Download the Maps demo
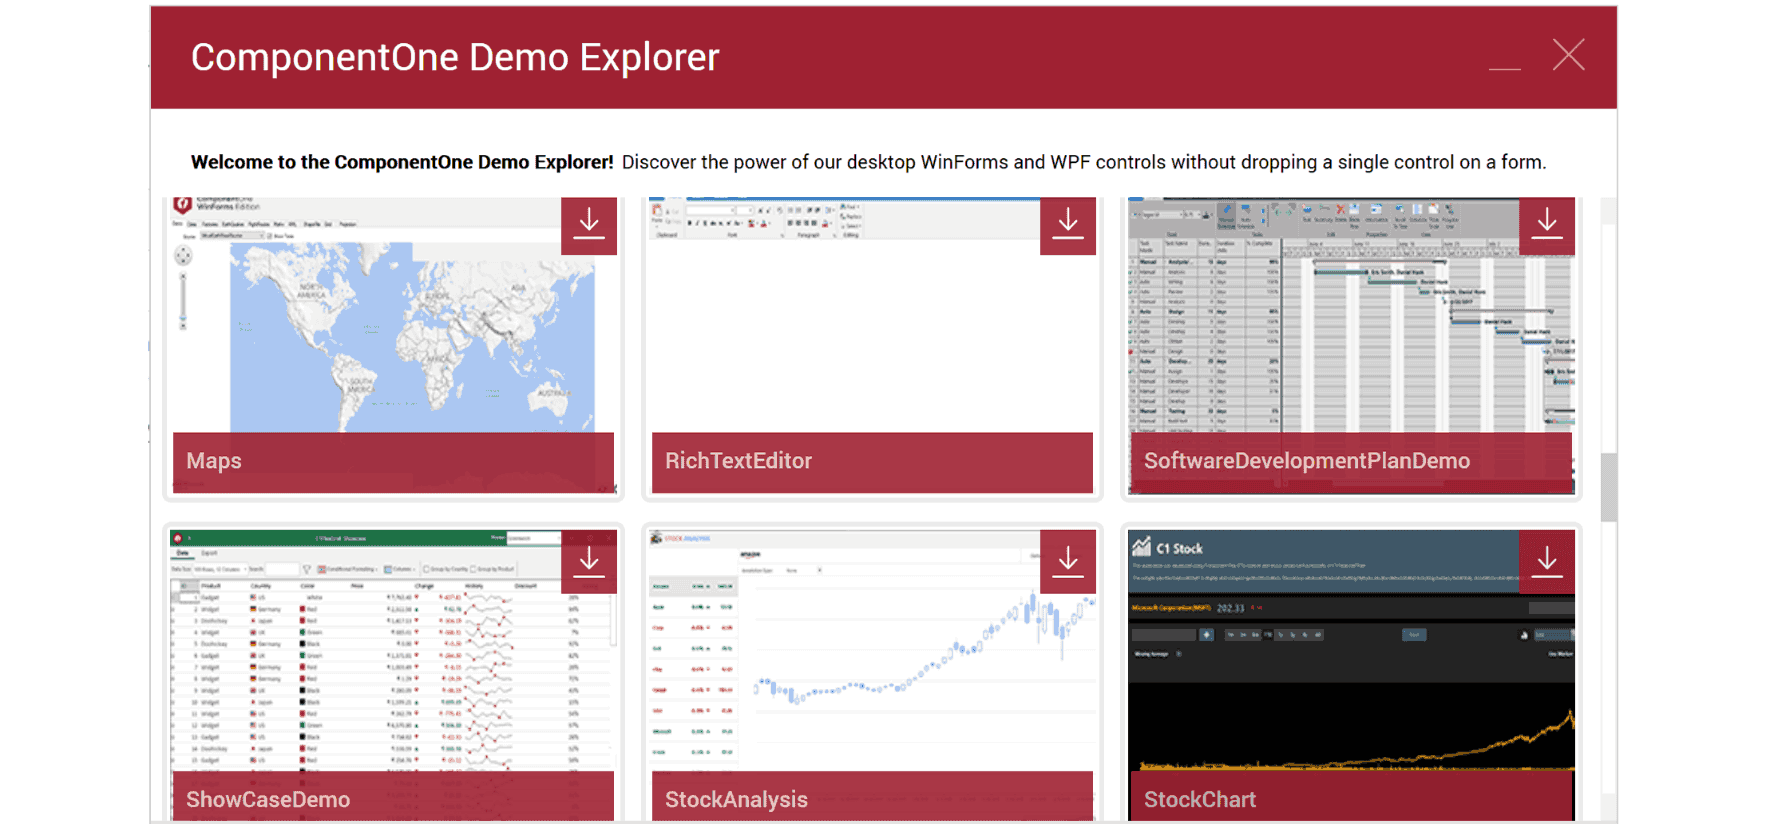This screenshot has width=1770, height=832. click(x=589, y=225)
